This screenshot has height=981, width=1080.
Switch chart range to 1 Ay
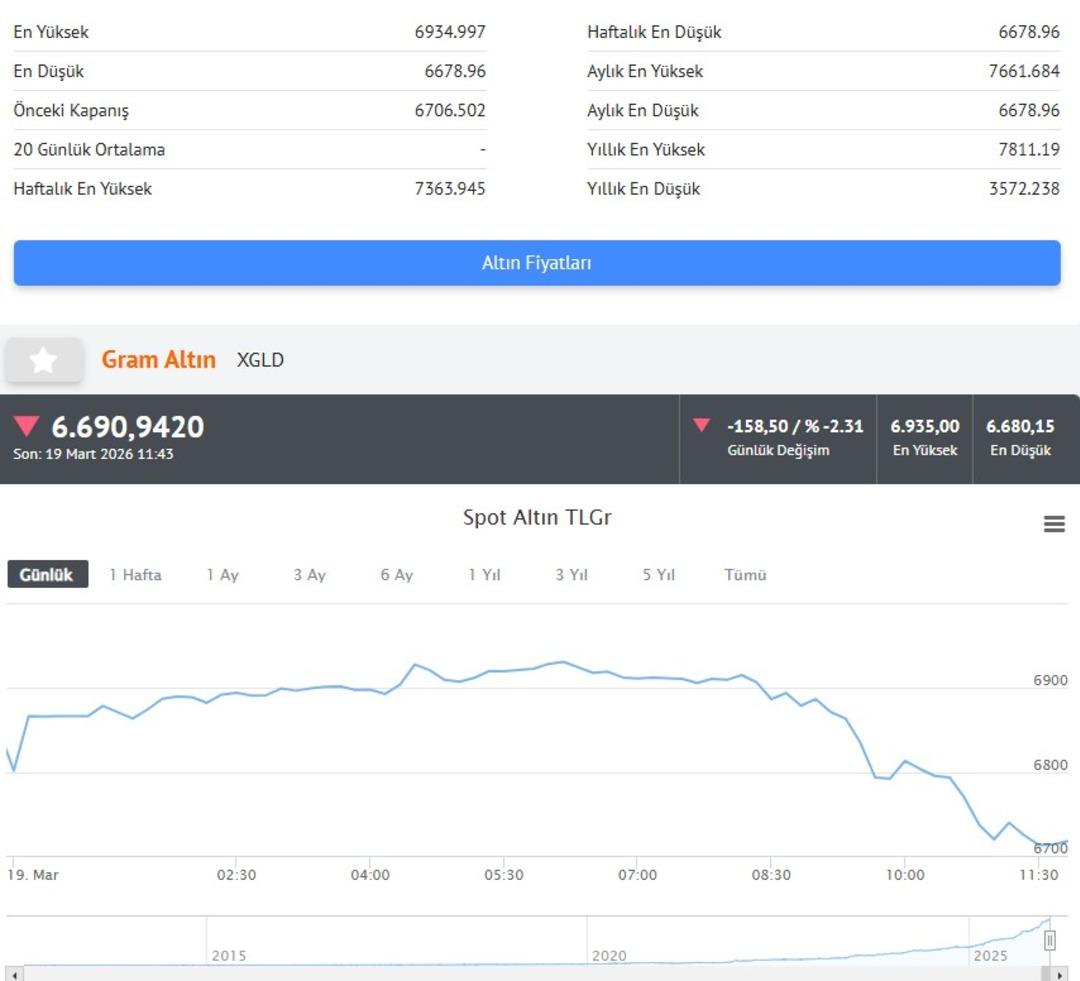click(222, 575)
